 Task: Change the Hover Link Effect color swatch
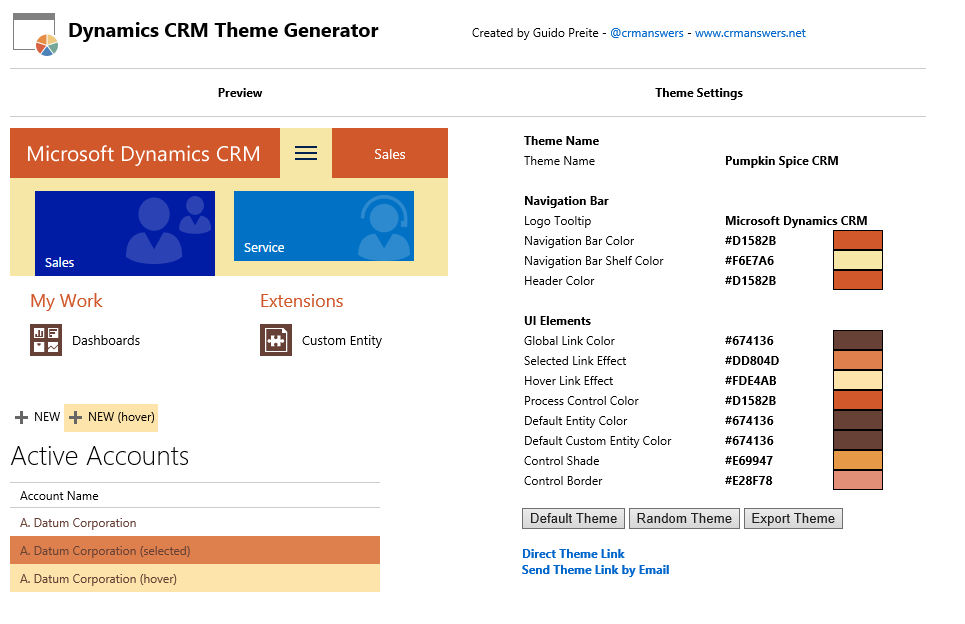pyautogui.click(x=858, y=381)
